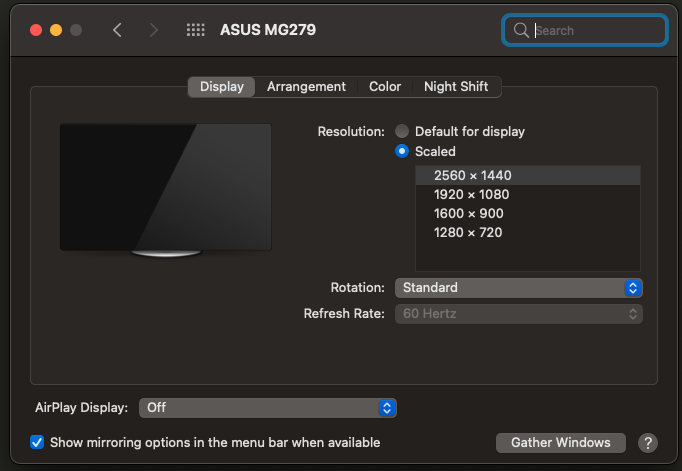This screenshot has width=682, height=471.
Task: Switch to the Arrangement tab
Action: (x=306, y=87)
